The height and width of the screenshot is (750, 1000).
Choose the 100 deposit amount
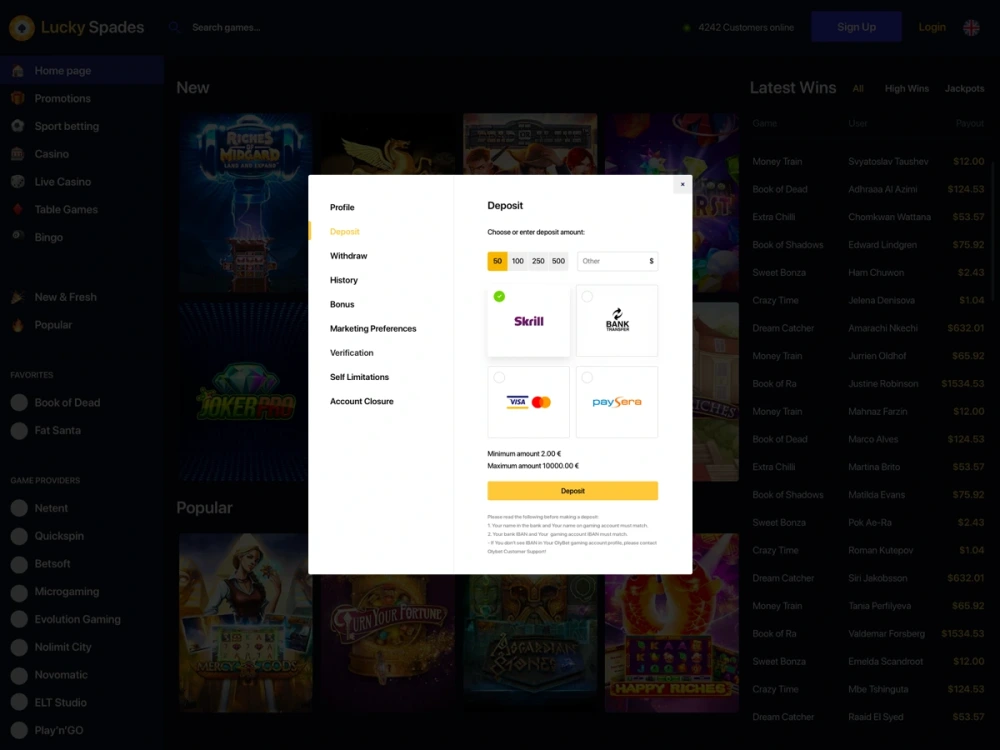click(518, 261)
